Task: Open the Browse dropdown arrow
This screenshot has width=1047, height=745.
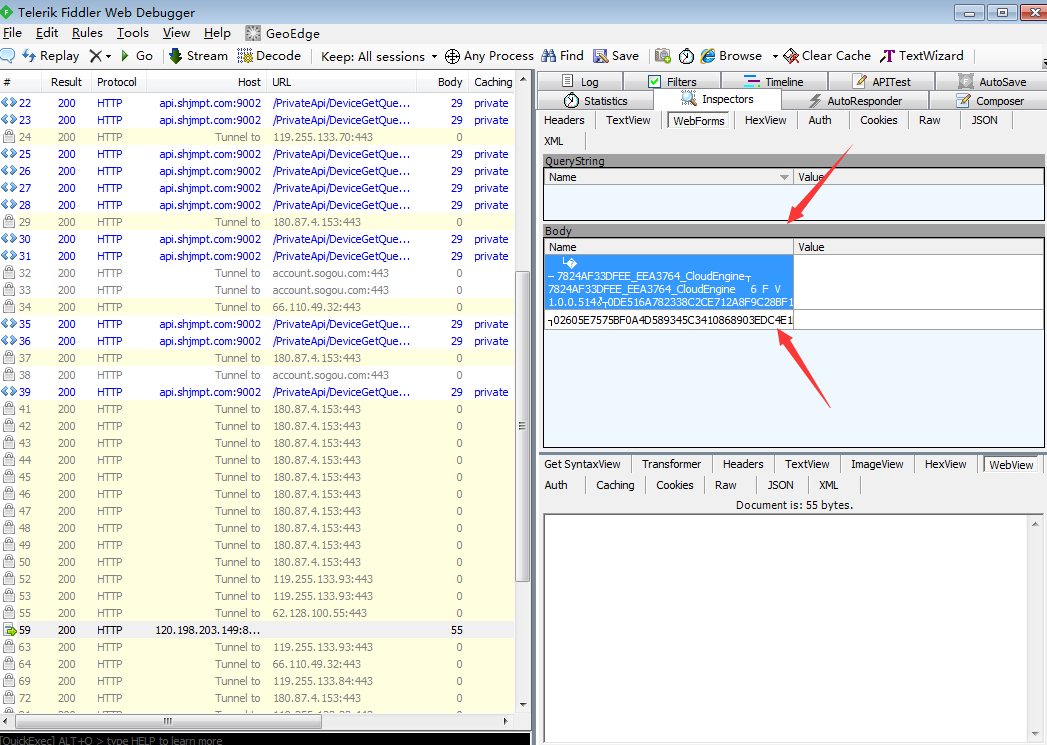Action: (x=775, y=56)
